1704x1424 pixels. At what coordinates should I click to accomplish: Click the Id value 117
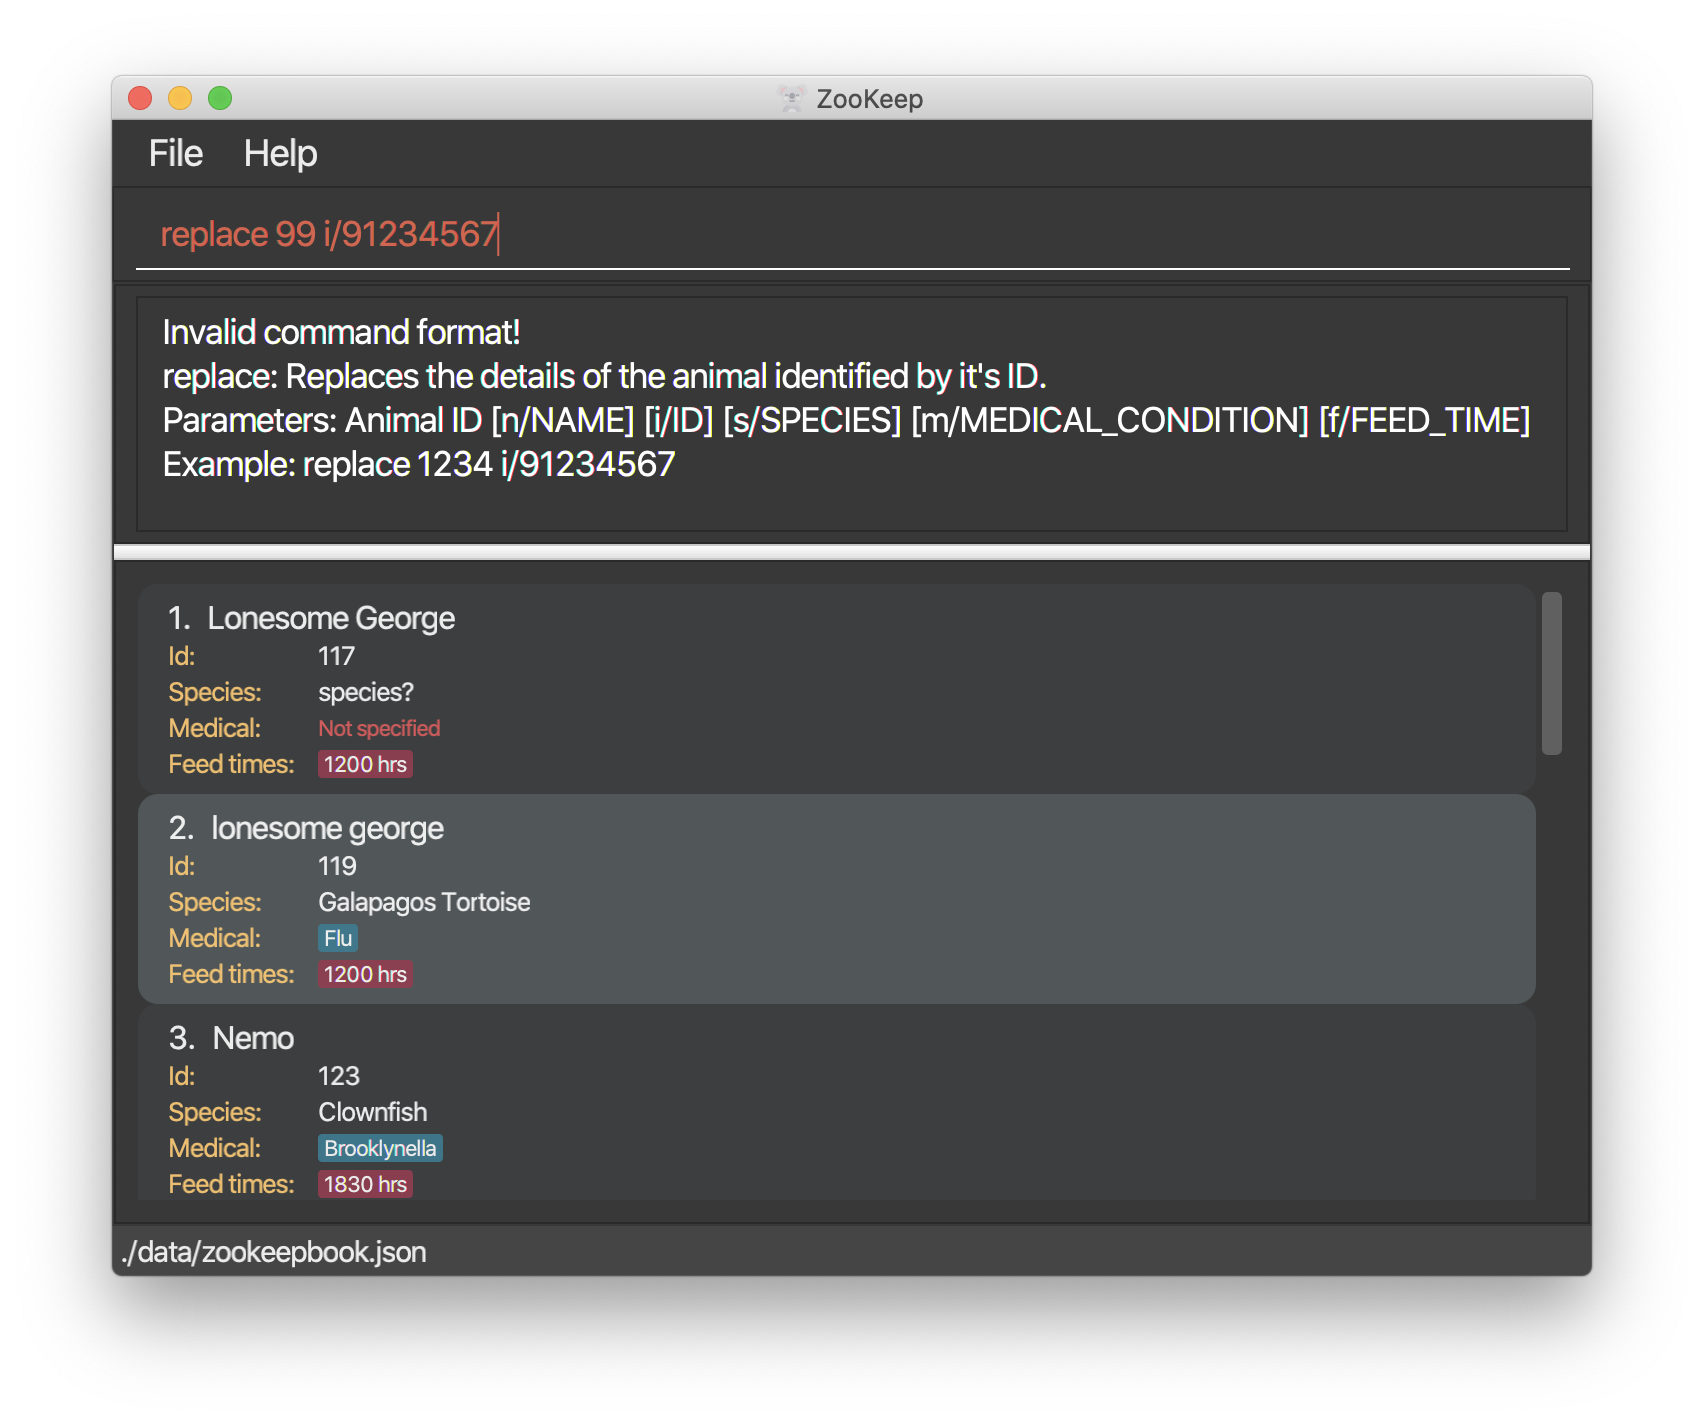tap(336, 656)
